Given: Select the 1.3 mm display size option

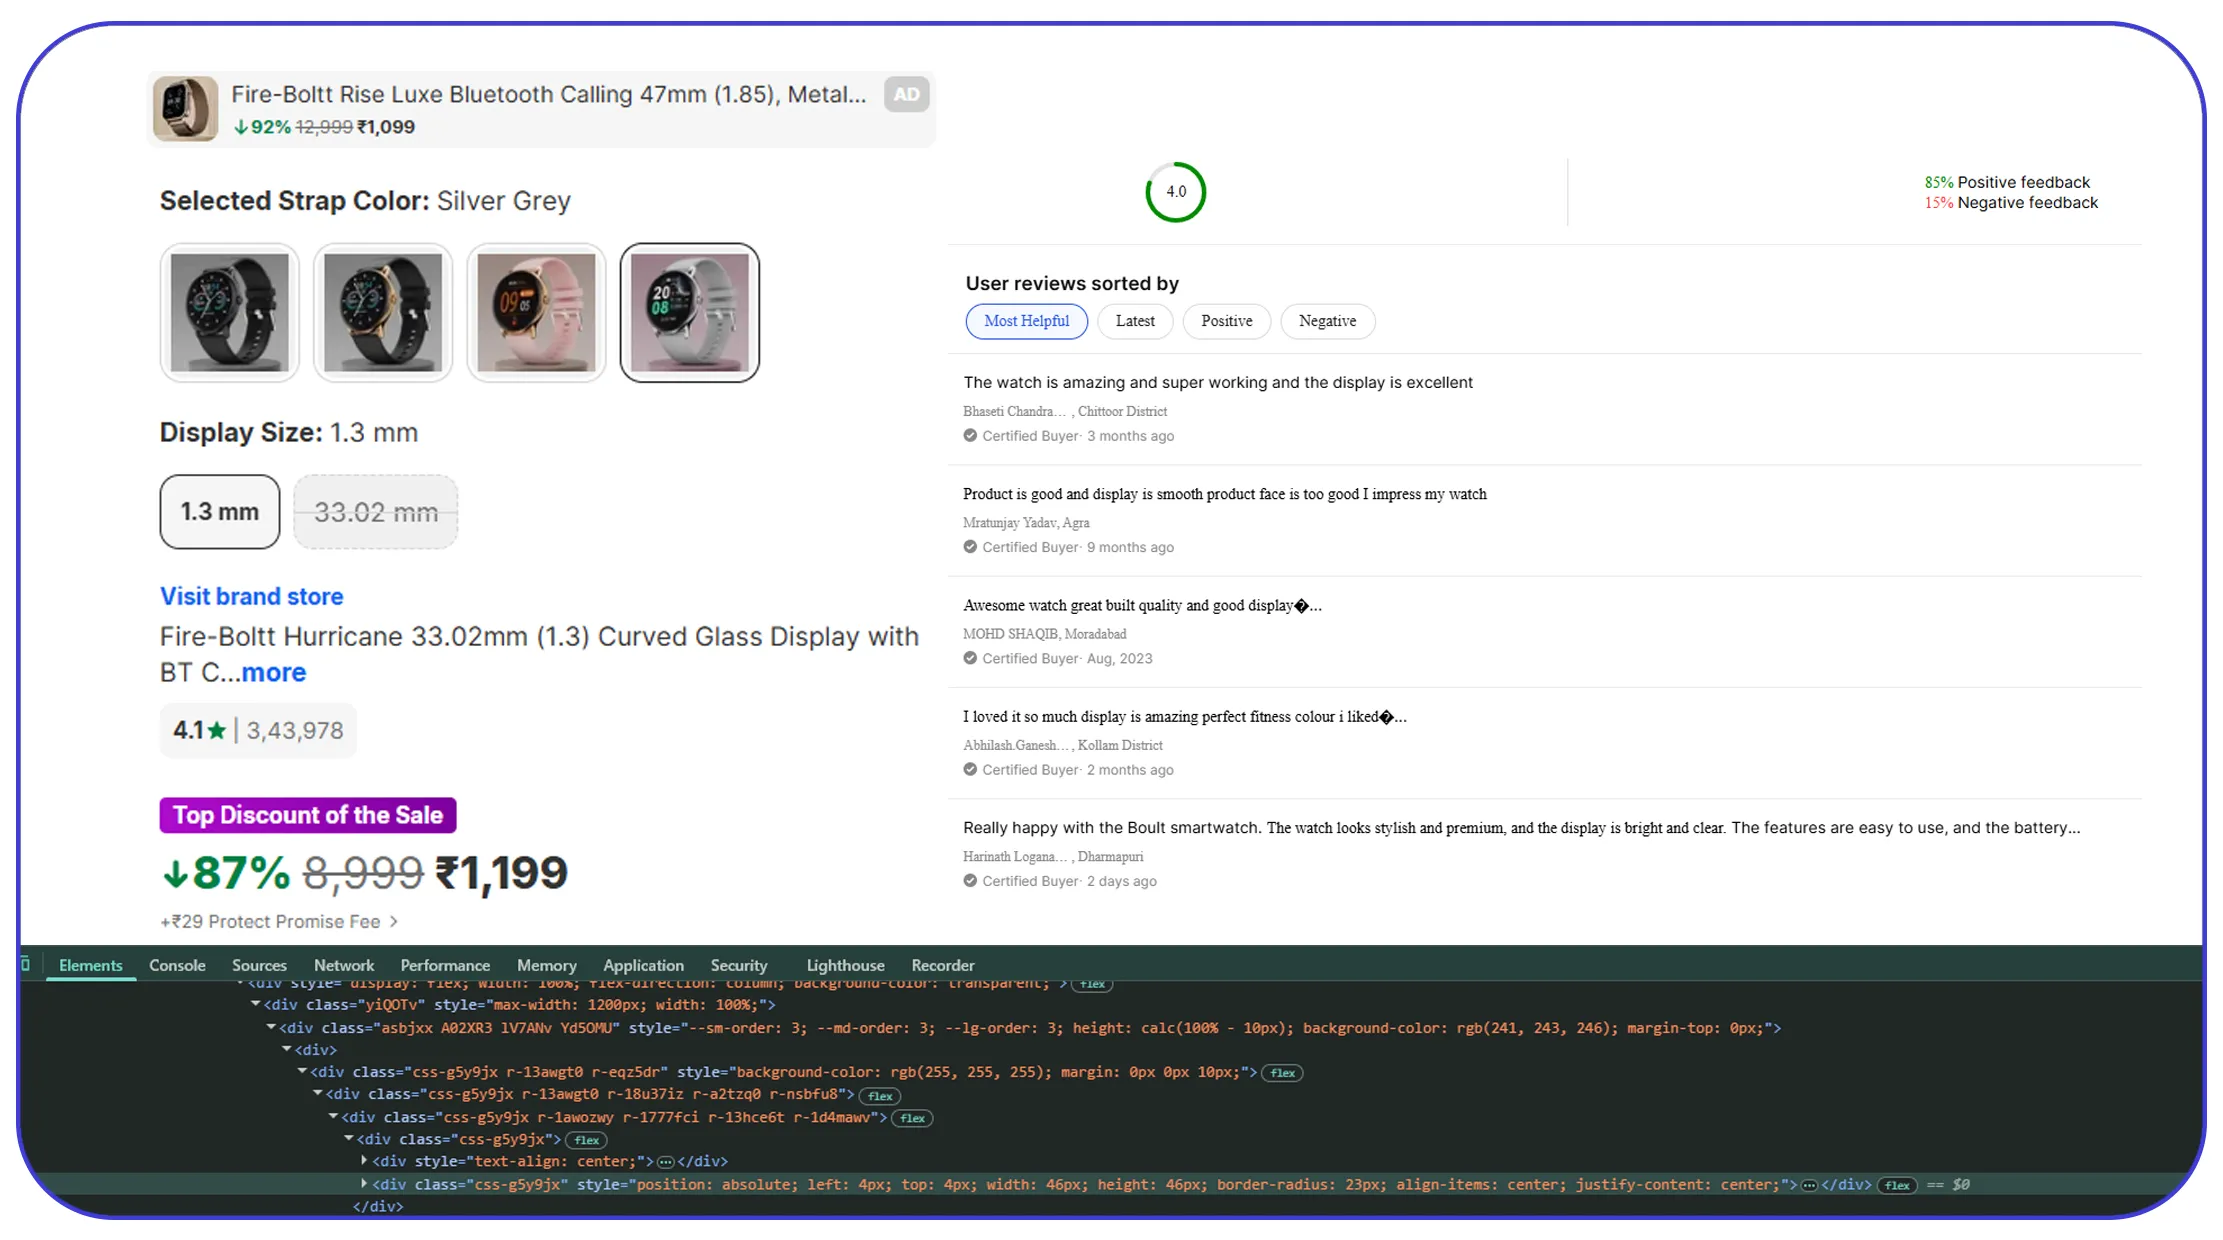Looking at the screenshot, I should coord(220,512).
